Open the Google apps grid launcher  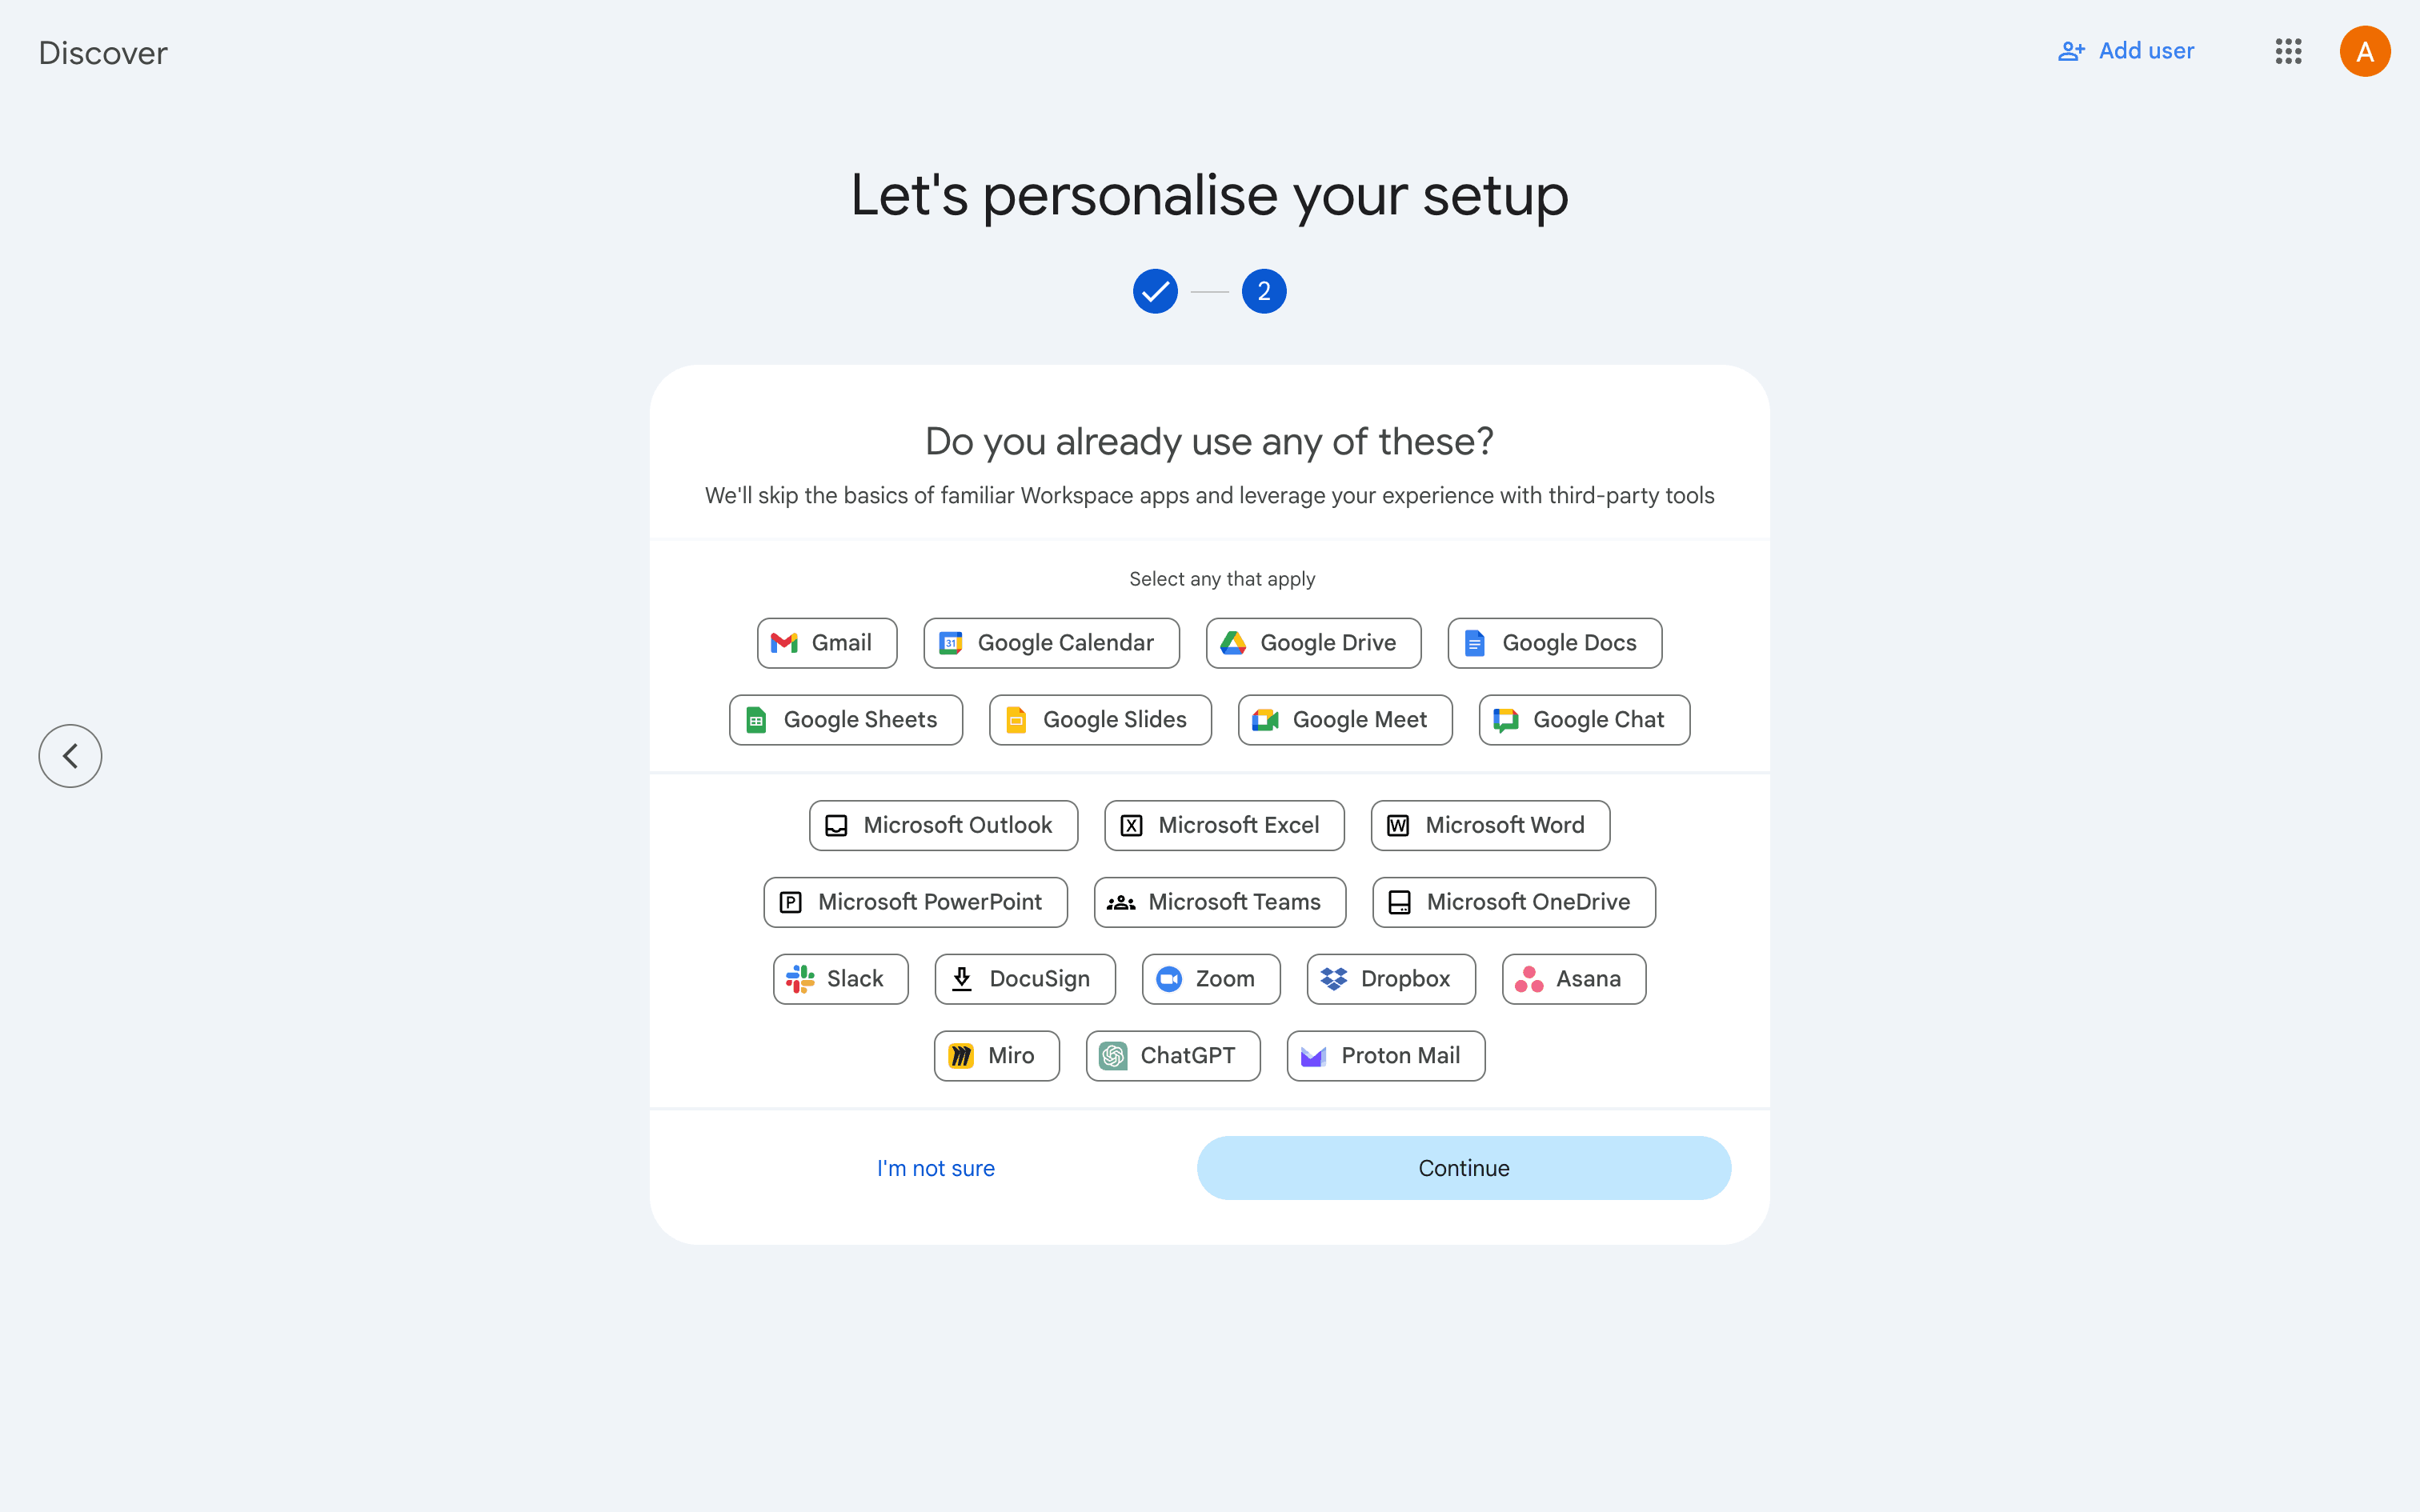tap(2288, 51)
